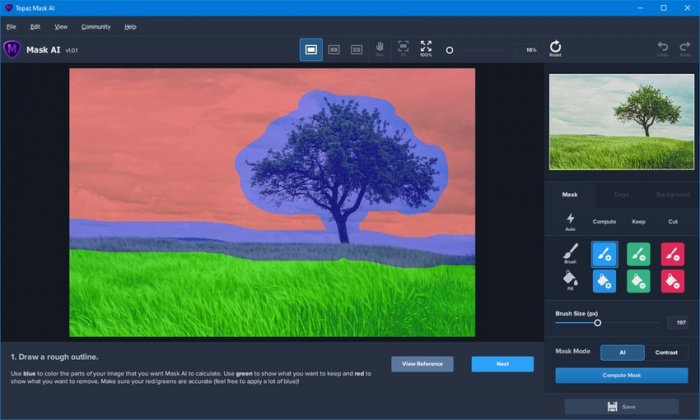Image resolution: width=700 pixels, height=420 pixels.
Task: Open the View menu
Action: point(61,27)
